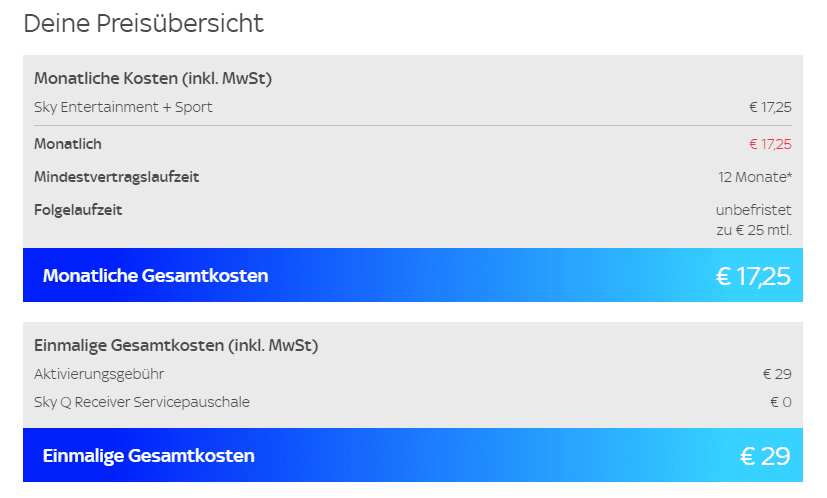This screenshot has height=498, width=827.
Task: Click the large € 29 total in banner
Action: coord(765,456)
